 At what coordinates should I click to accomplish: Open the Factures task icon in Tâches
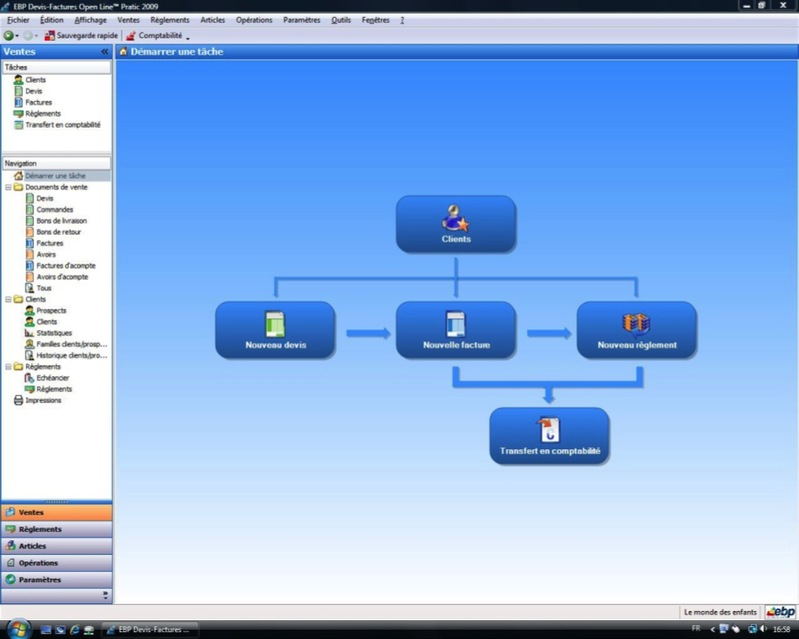tap(18, 102)
